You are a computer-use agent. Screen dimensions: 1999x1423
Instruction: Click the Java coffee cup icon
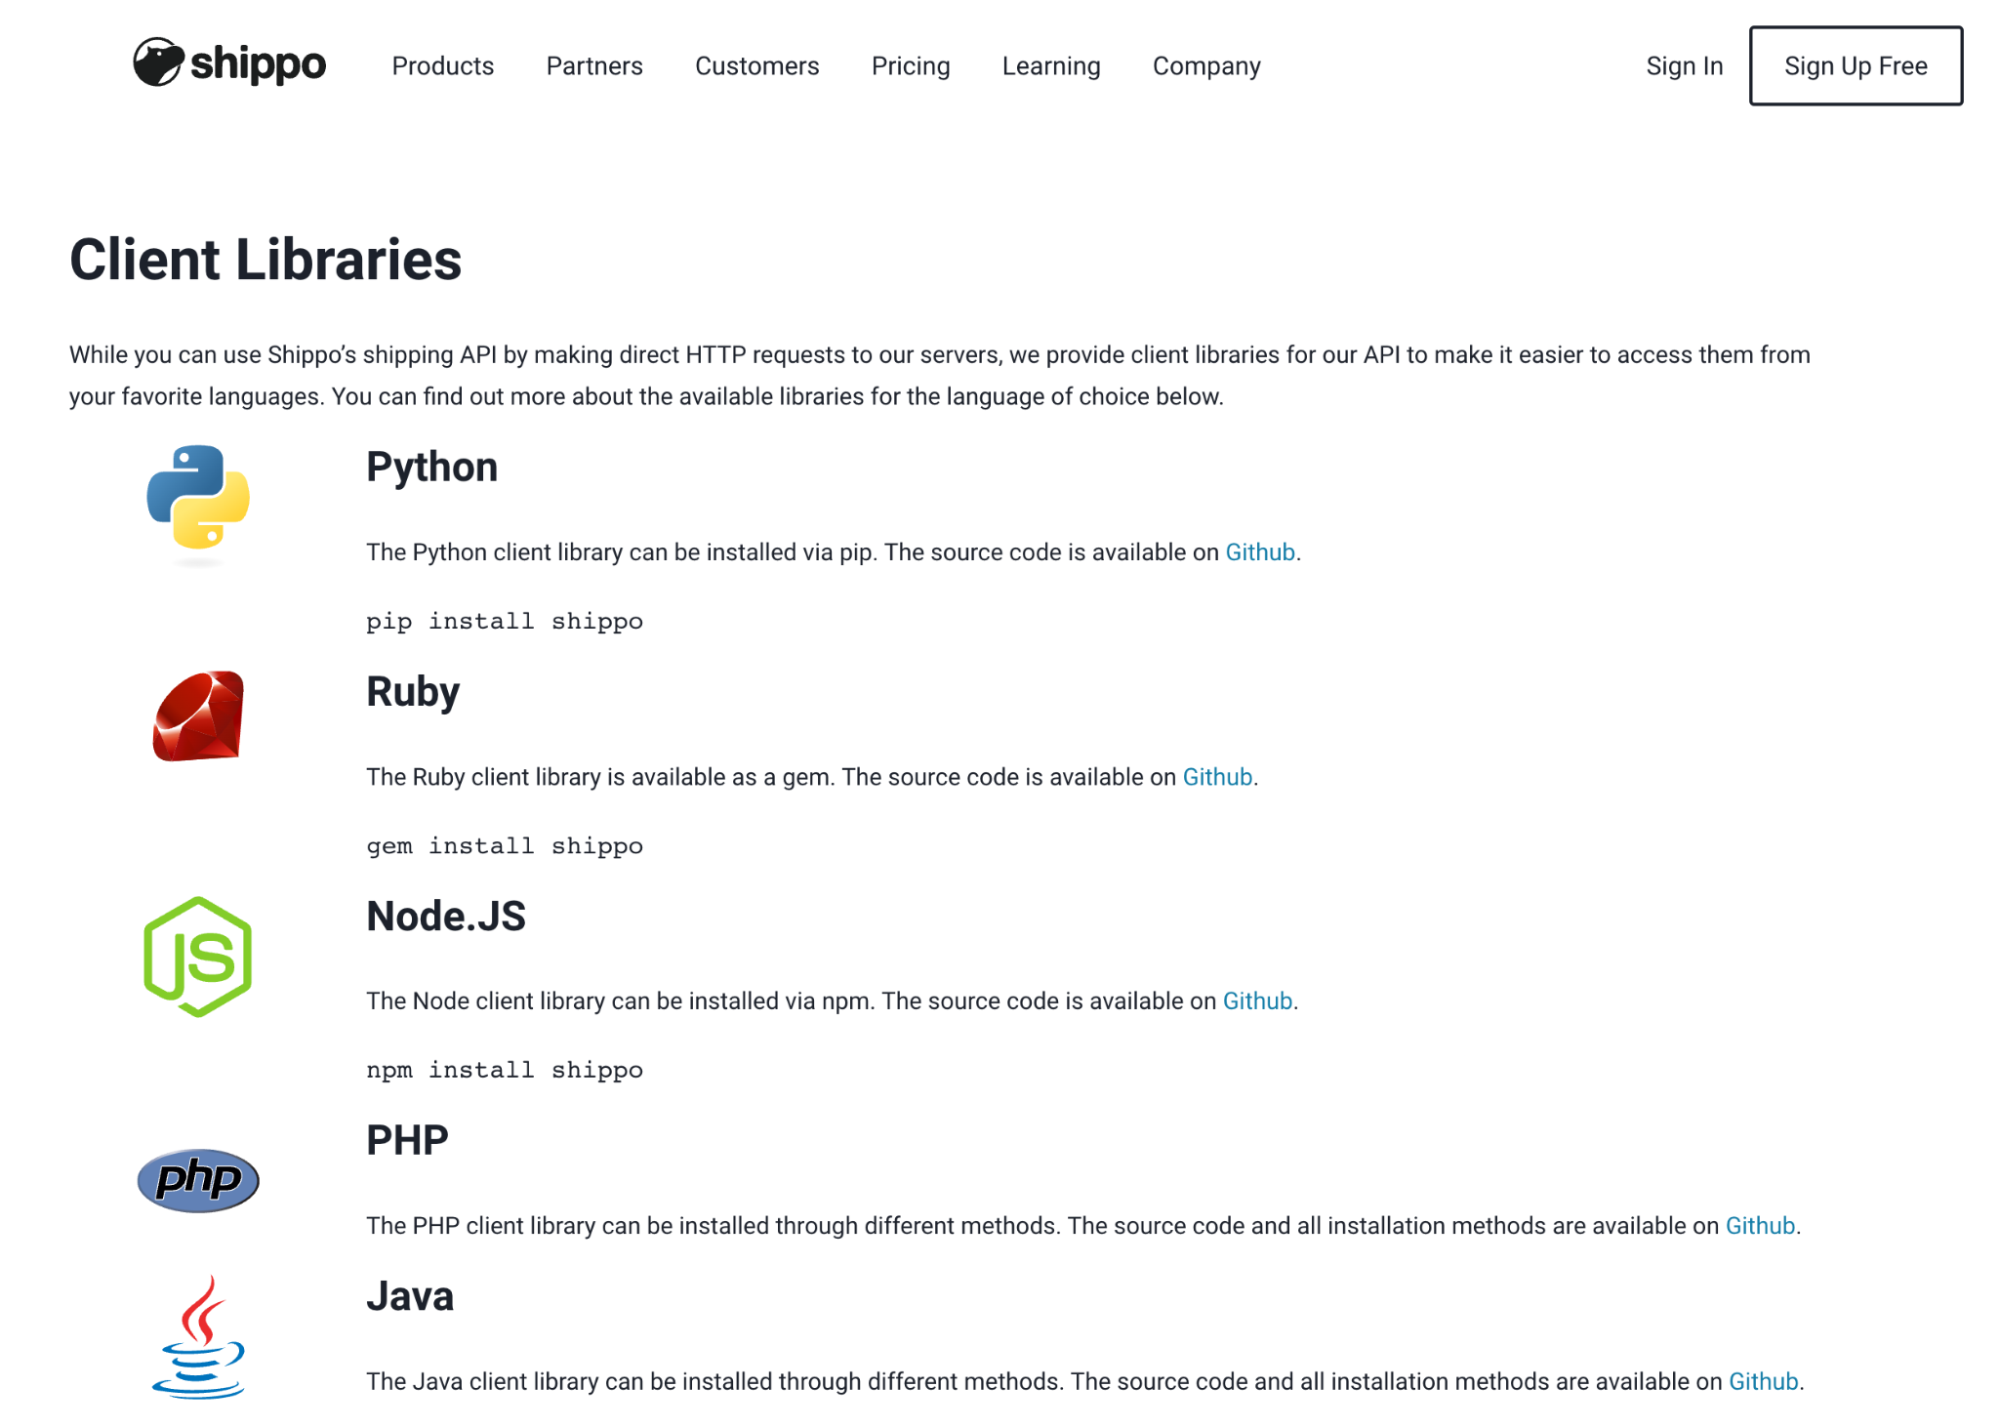[x=198, y=1337]
